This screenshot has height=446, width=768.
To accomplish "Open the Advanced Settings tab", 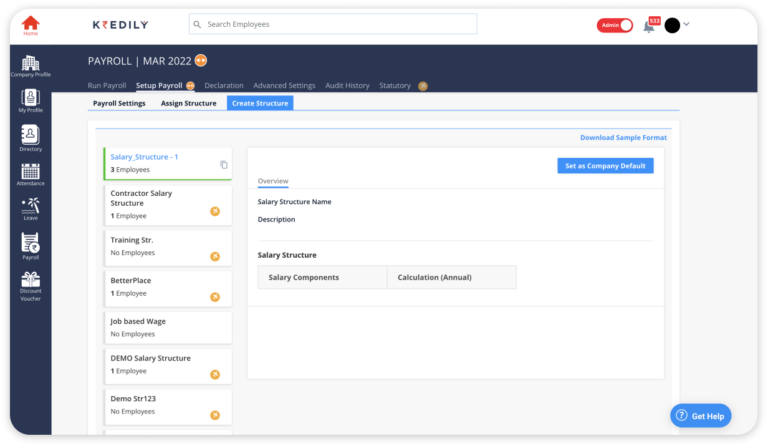I will (x=284, y=85).
